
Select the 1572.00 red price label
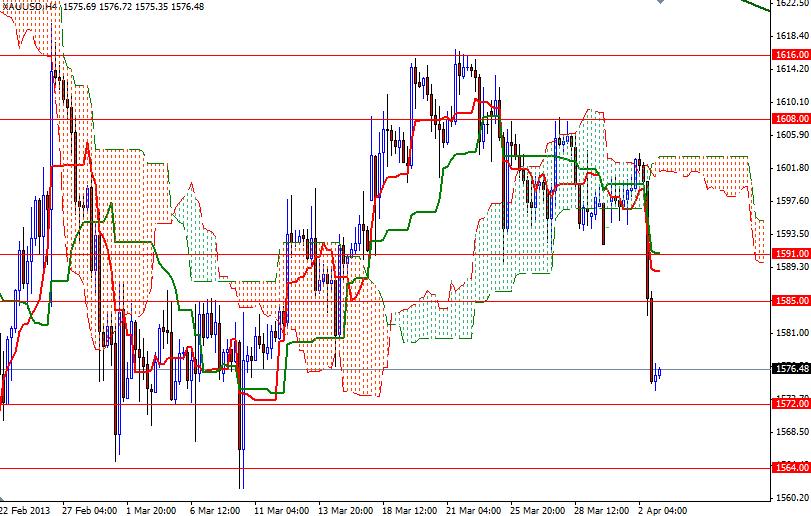(790, 404)
